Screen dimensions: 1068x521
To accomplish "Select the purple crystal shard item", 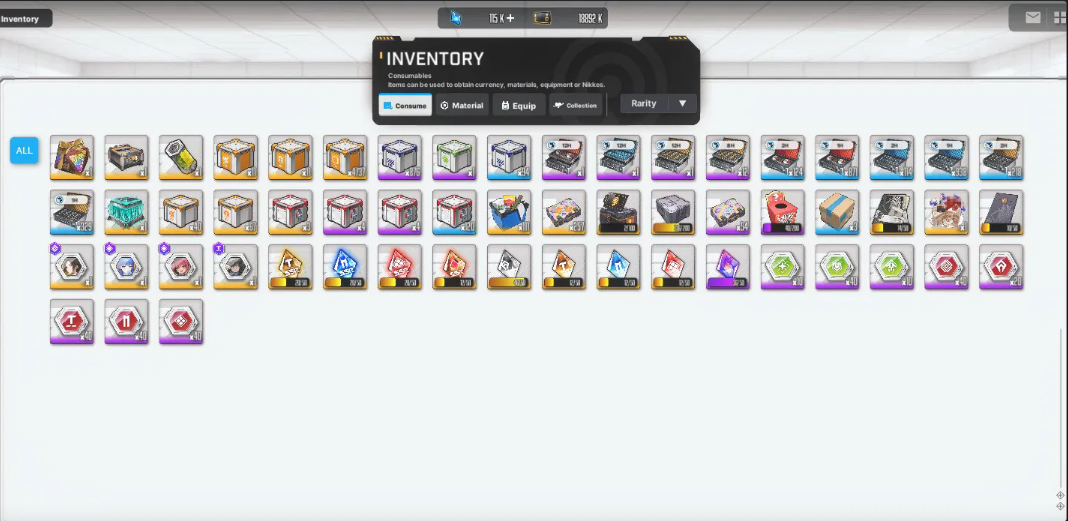I will 727,266.
